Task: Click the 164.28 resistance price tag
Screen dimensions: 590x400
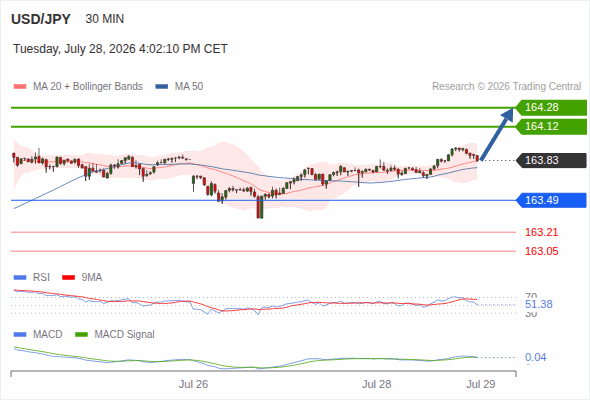Action: [x=551, y=108]
